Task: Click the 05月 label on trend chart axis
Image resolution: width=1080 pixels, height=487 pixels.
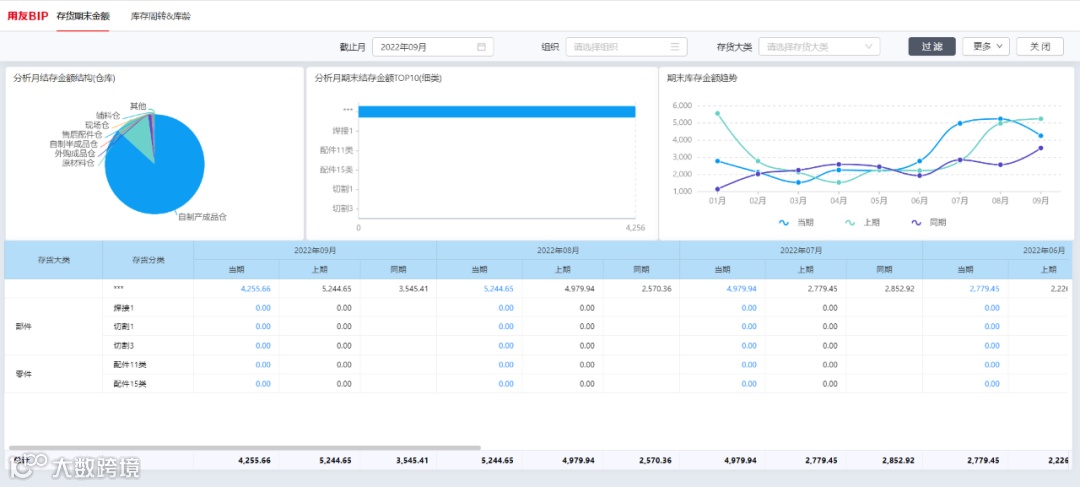Action: [x=879, y=201]
